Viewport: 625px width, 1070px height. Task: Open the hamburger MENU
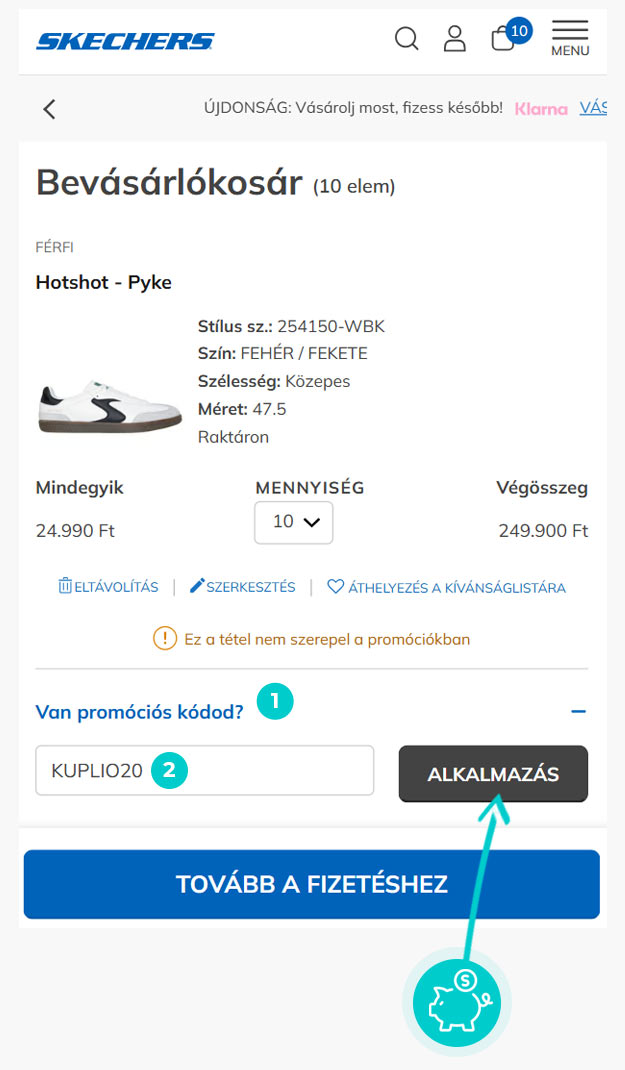[x=570, y=38]
